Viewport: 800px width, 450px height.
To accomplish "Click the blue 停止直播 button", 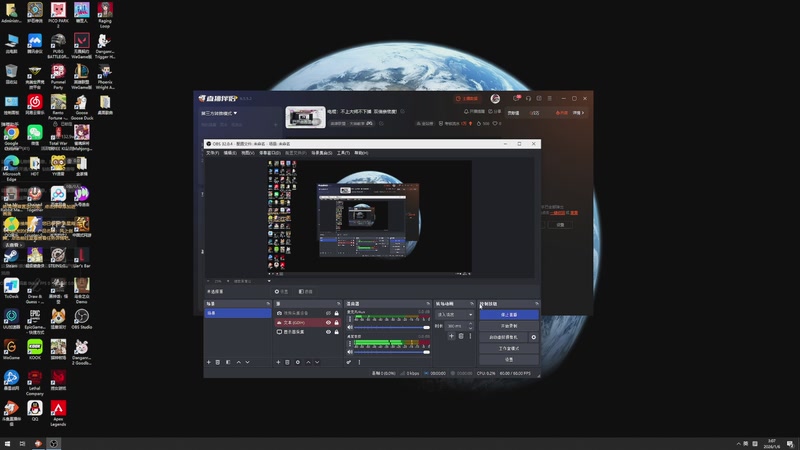I will (509, 315).
